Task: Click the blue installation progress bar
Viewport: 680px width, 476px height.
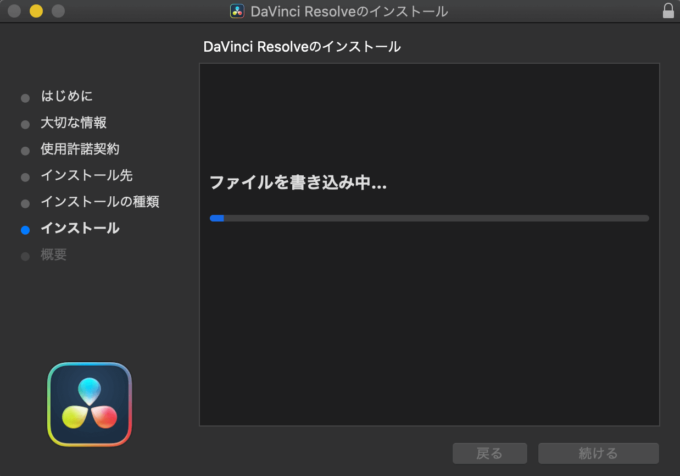Action: tap(429, 218)
